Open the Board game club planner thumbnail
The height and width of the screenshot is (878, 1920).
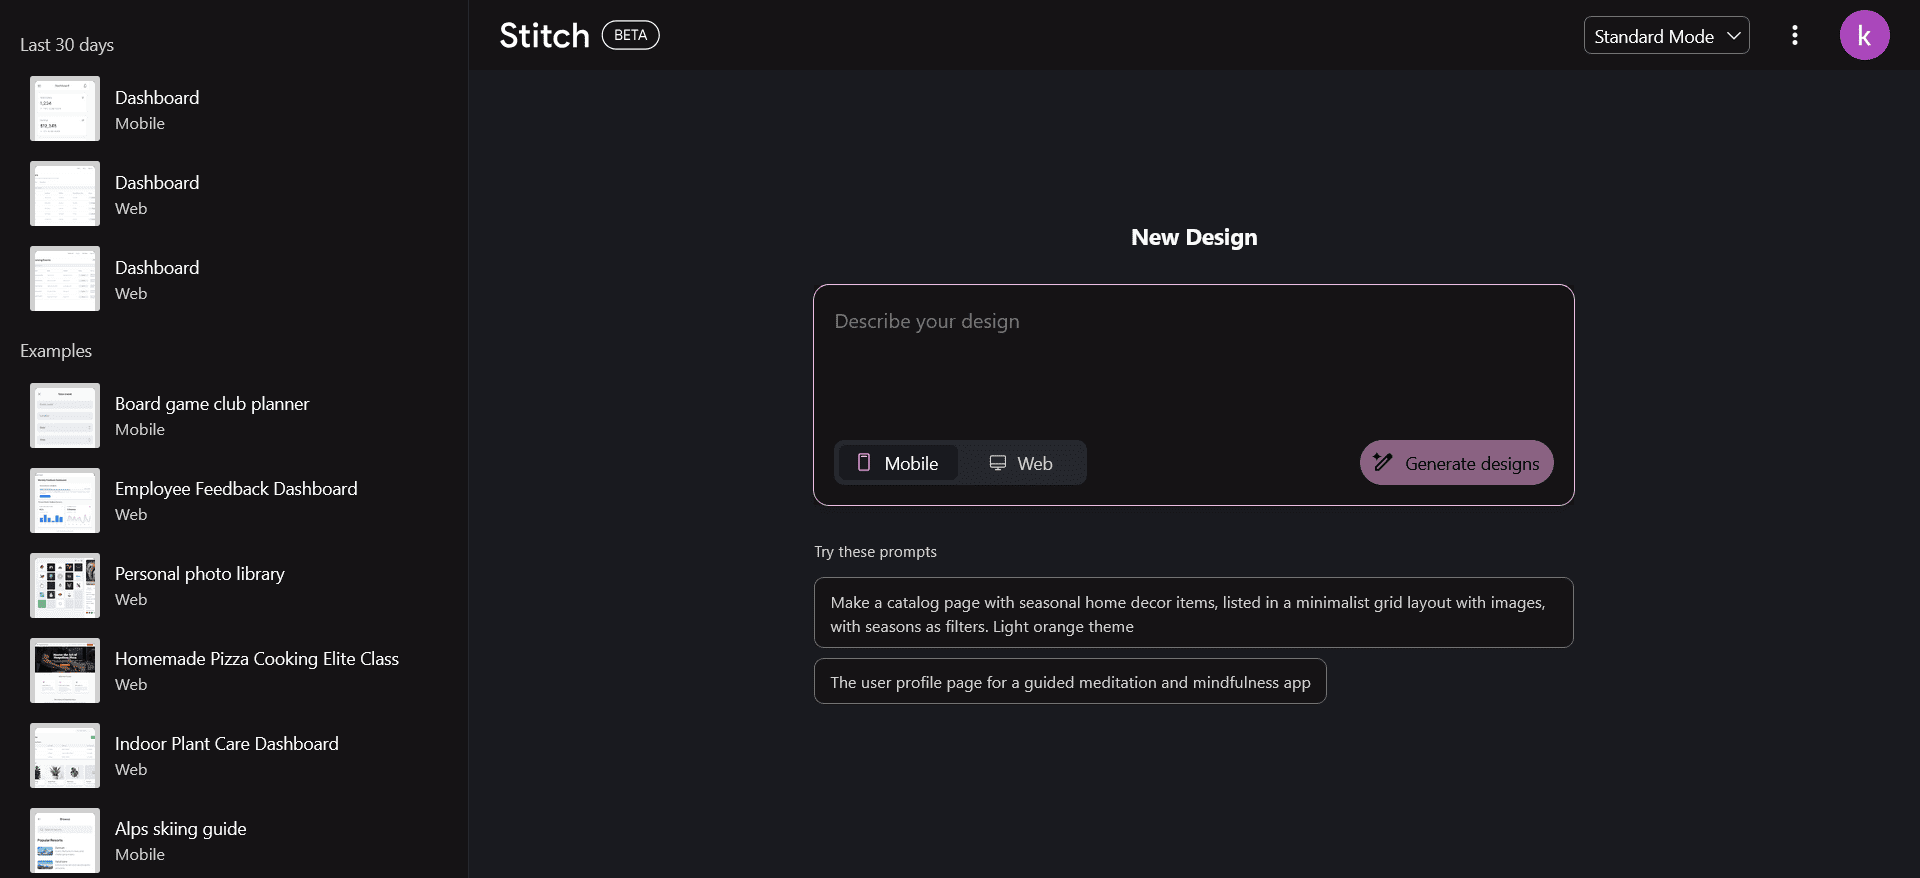click(65, 415)
